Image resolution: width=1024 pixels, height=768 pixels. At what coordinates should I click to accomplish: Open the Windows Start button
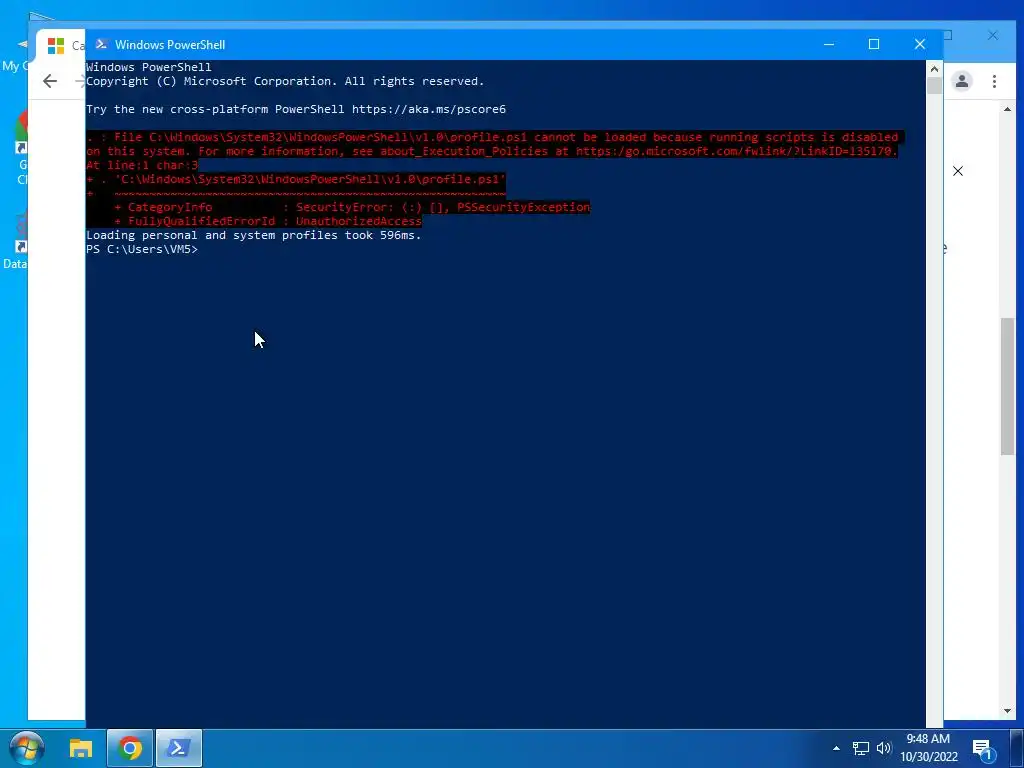pyautogui.click(x=27, y=748)
